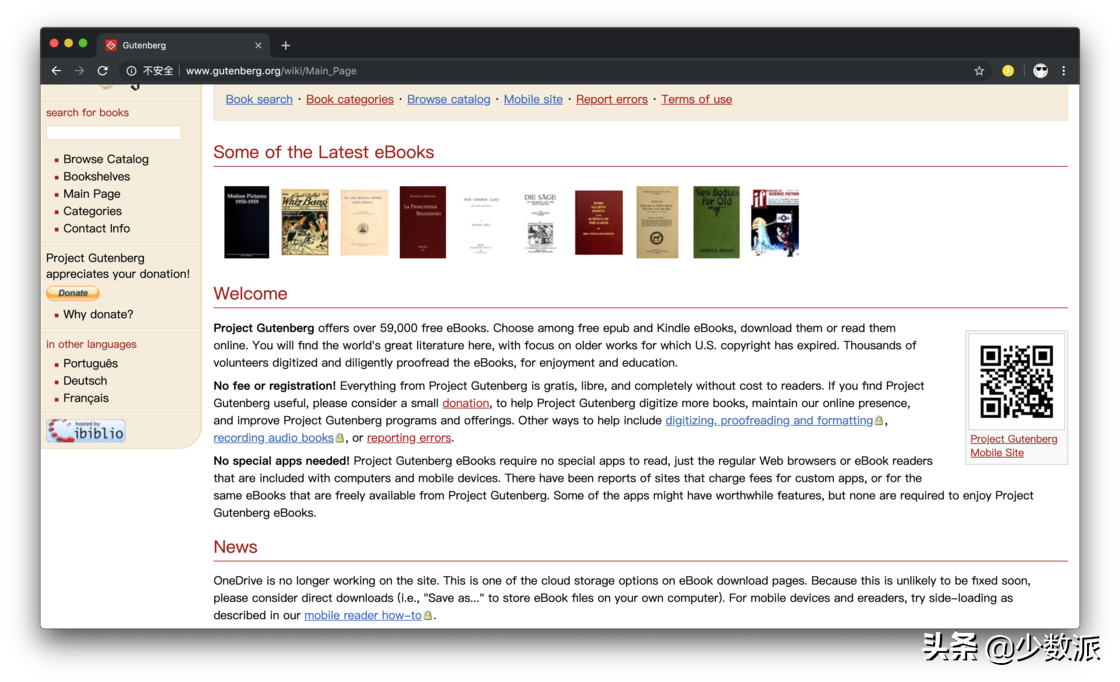Open Browse catalog link at top
This screenshot has width=1120, height=682.
449,99
